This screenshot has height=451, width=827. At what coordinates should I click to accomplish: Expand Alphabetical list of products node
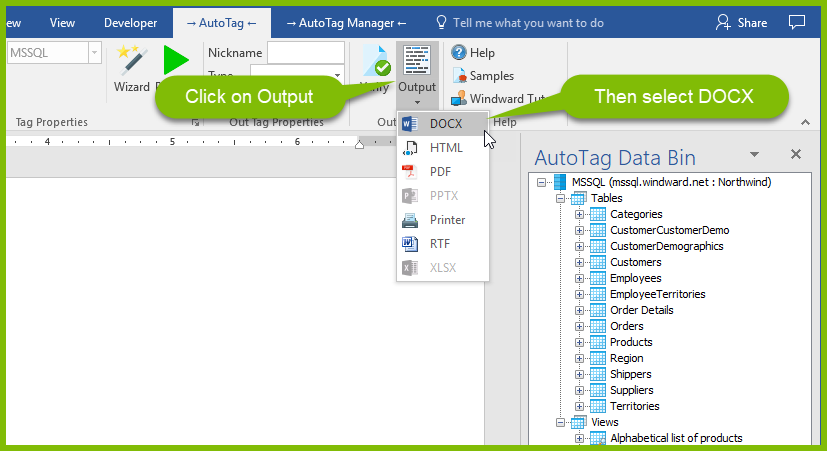tap(579, 438)
